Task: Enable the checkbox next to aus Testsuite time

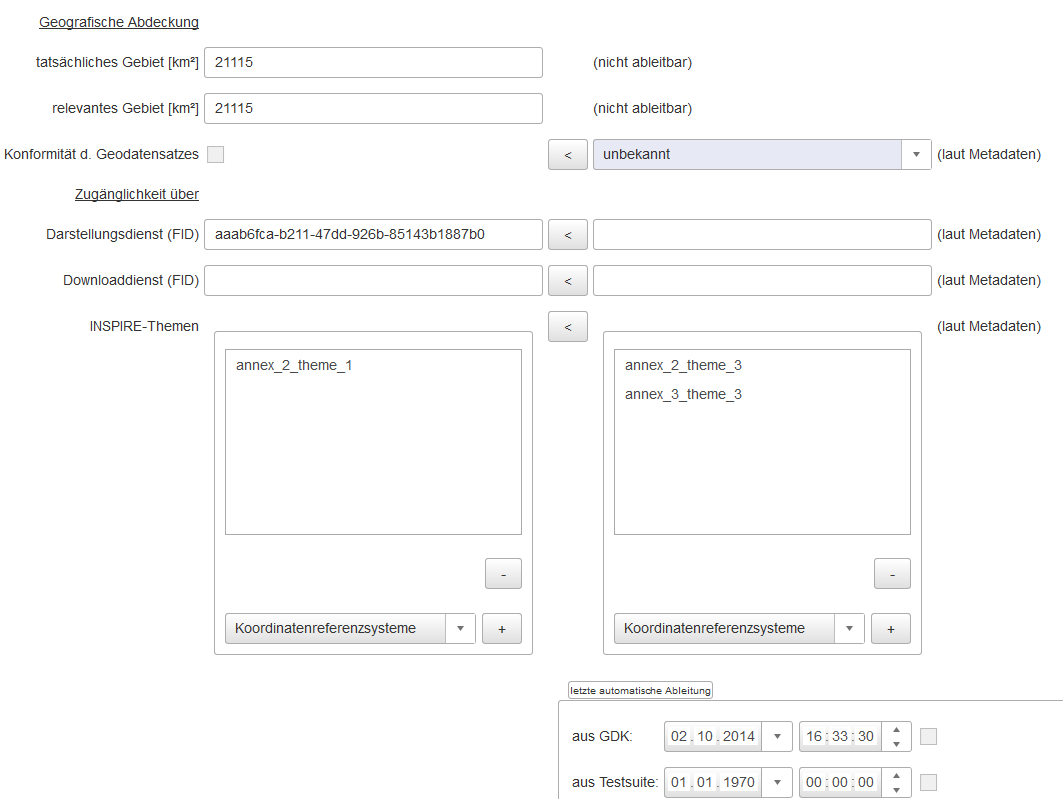Action: pyautogui.click(x=928, y=782)
